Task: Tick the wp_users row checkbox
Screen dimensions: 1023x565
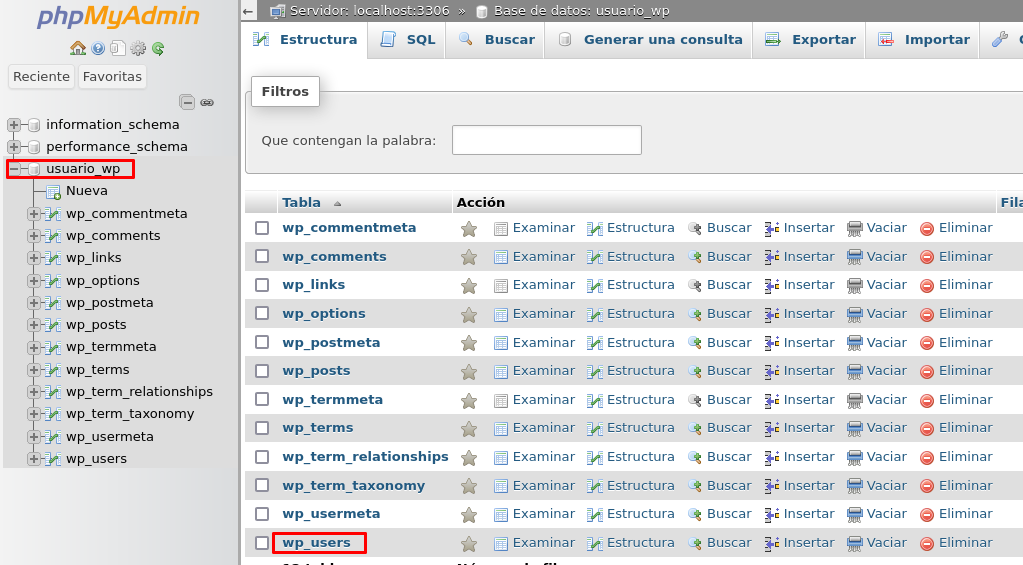Action: pos(262,543)
